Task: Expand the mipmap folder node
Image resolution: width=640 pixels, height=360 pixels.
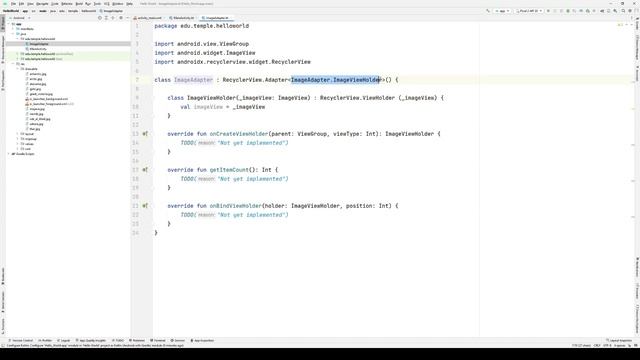Action: (x=18, y=139)
